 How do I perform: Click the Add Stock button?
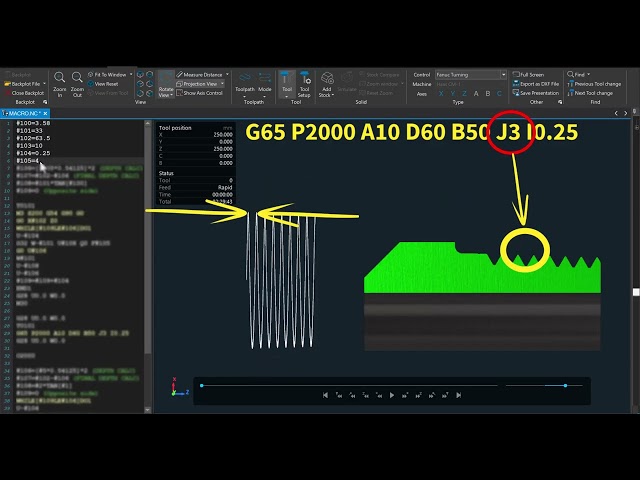click(327, 85)
